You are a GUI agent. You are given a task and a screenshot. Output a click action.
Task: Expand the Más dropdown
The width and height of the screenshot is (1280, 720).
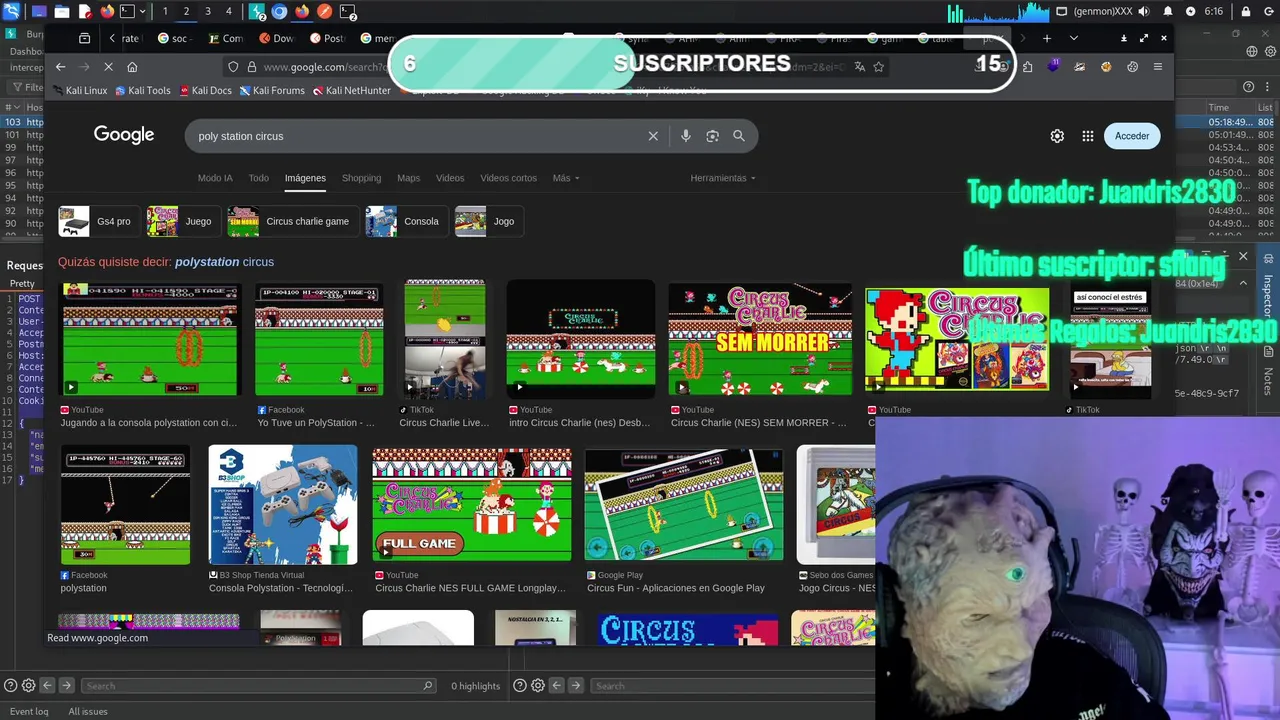pos(566,178)
